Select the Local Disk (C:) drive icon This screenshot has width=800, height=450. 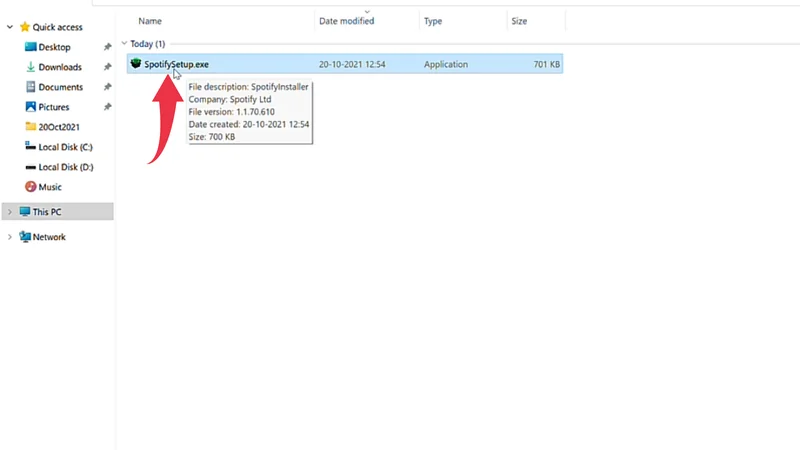tap(30, 147)
